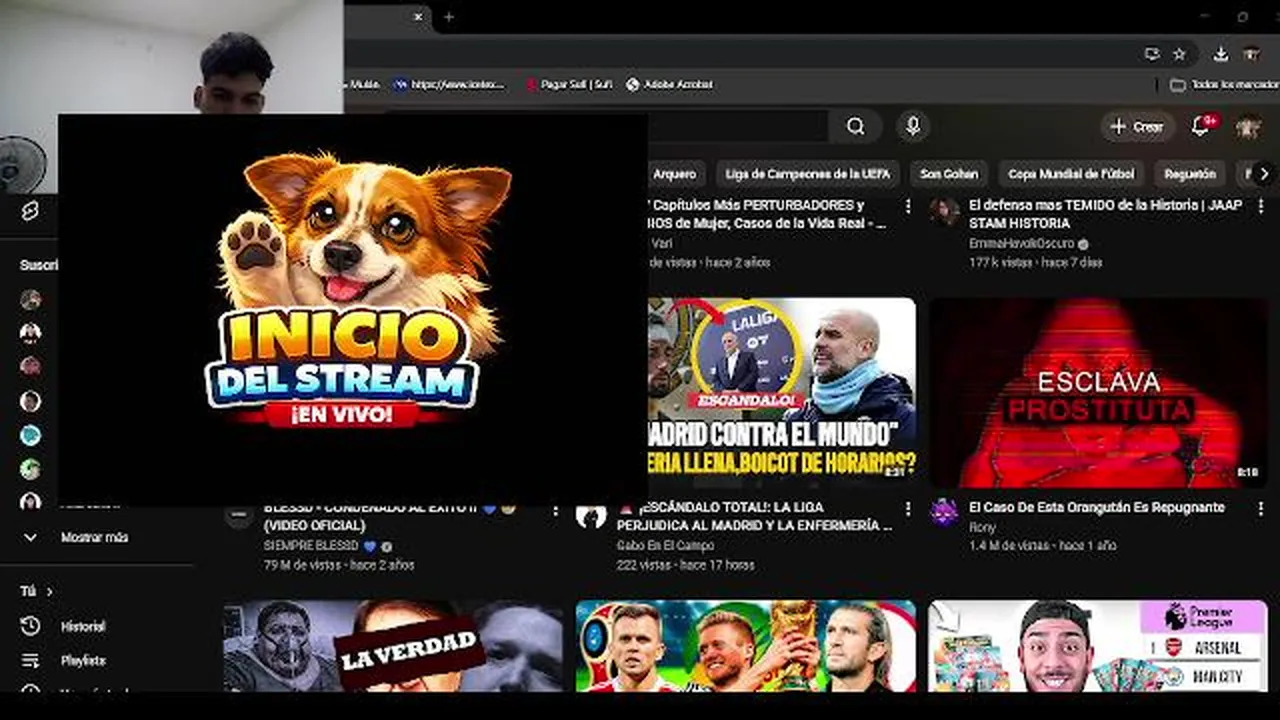Open 'El Caso De Esta Orangután Es Repugnante'
This screenshot has width=1280, height=720.
pos(1096,507)
